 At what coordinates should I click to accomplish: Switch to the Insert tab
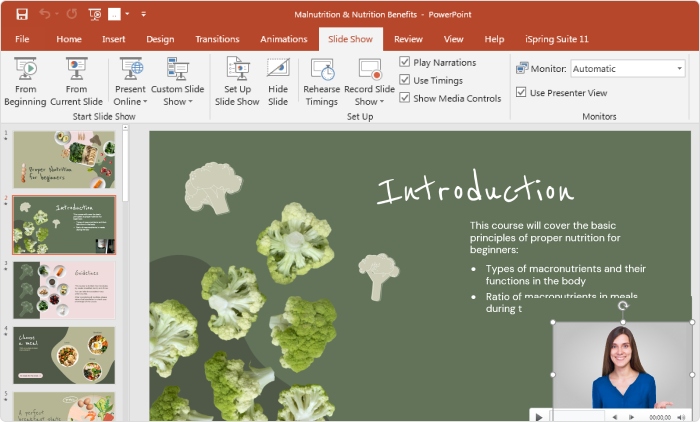(113, 39)
